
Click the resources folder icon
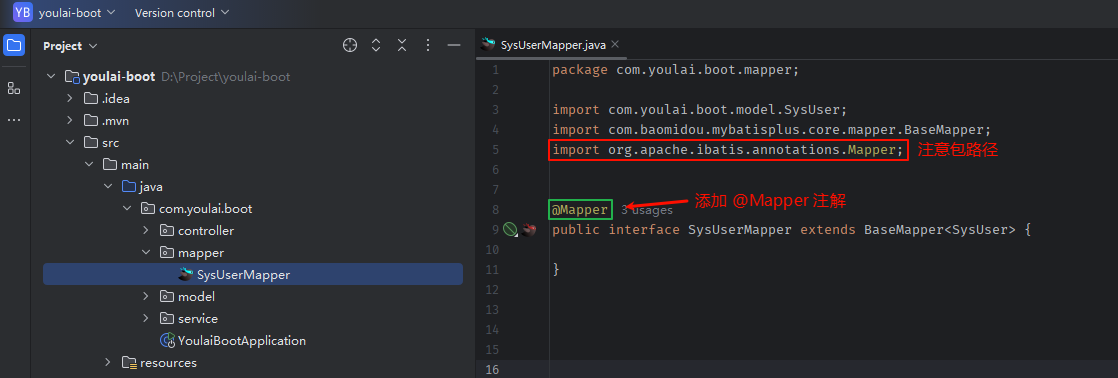129,362
